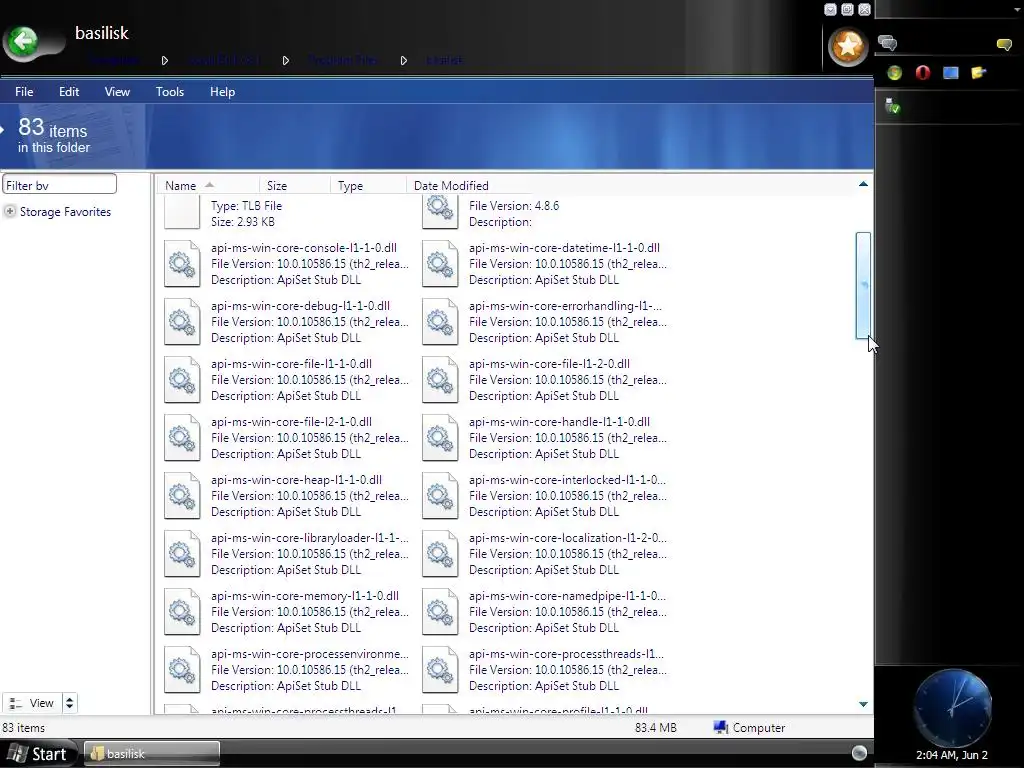Select api-ms-win-core-file-l1-1-0.dll file icon

182,379
